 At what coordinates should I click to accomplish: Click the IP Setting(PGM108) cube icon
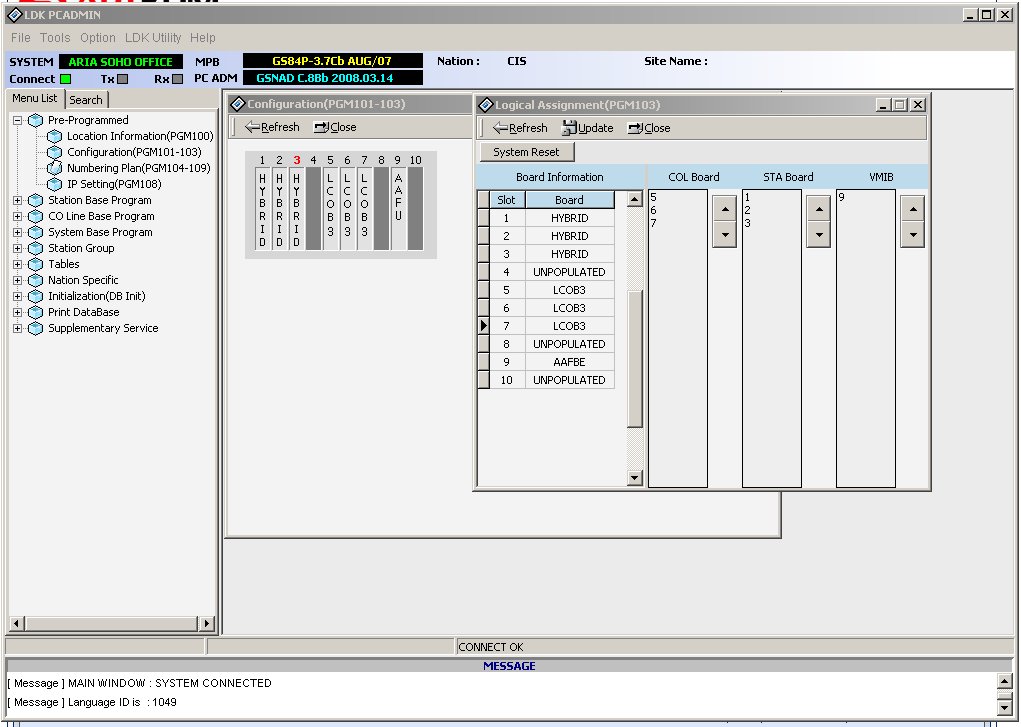point(55,184)
